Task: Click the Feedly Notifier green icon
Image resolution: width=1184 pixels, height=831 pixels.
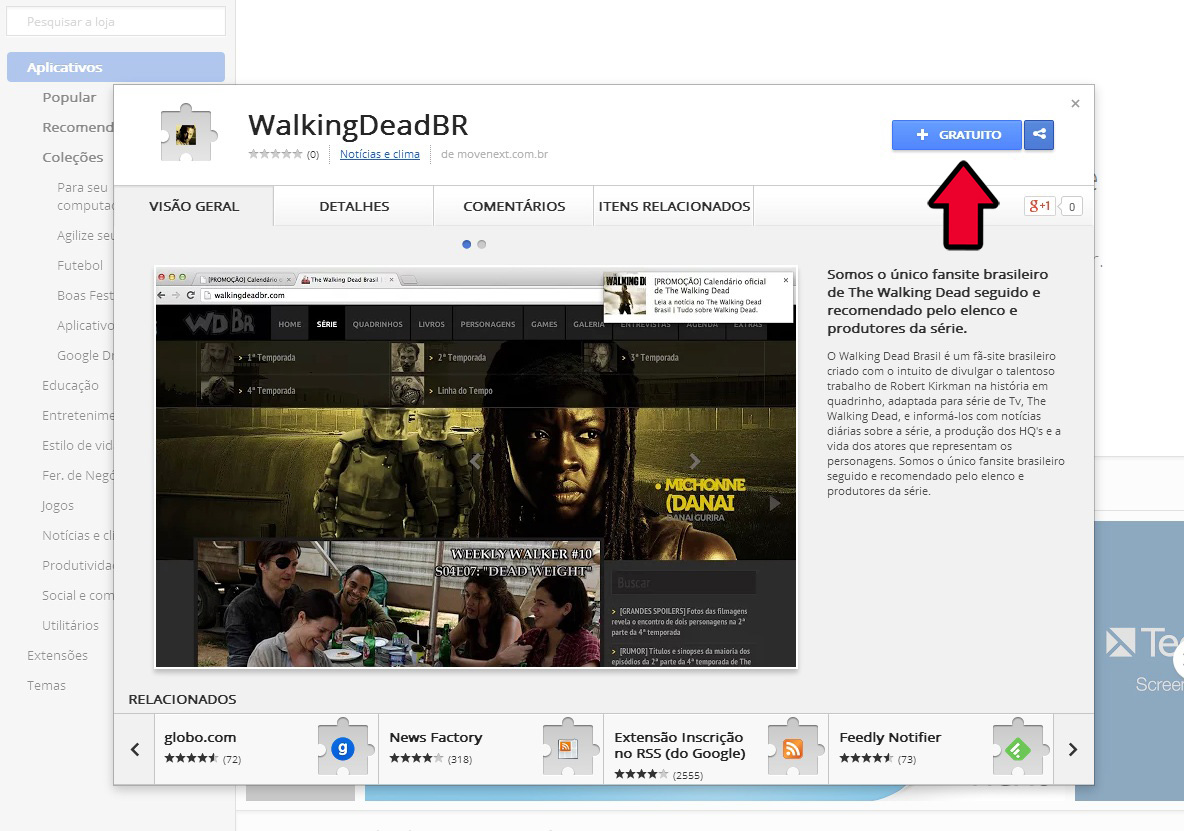Action: click(1018, 748)
